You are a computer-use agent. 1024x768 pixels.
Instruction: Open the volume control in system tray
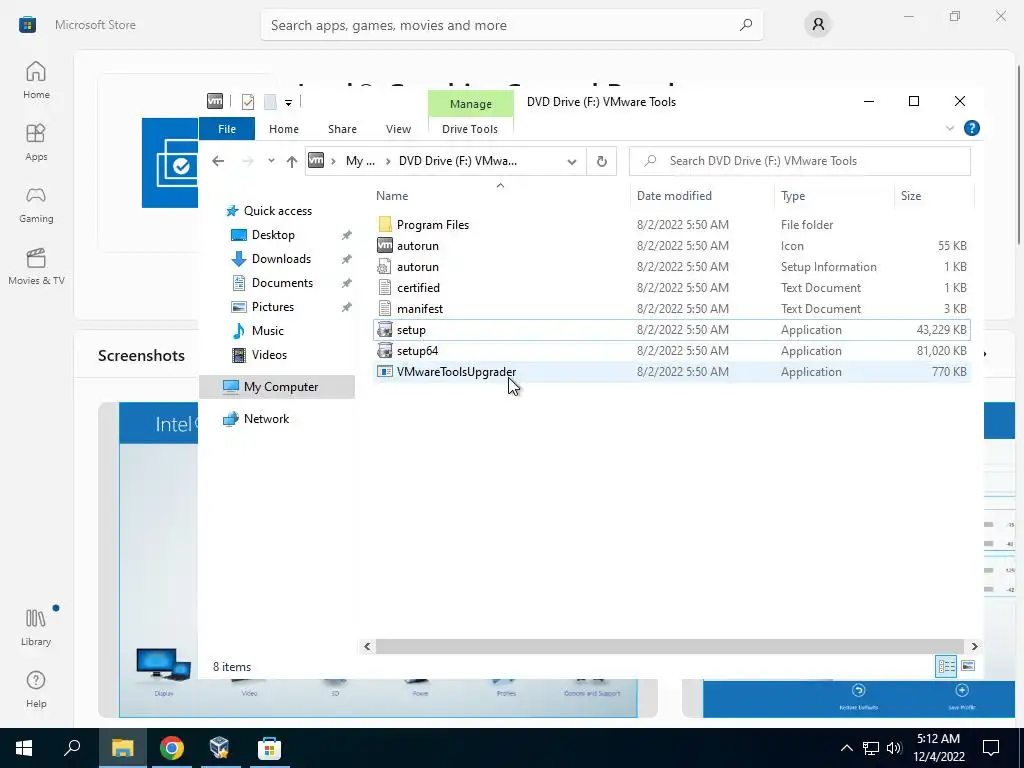[x=894, y=748]
